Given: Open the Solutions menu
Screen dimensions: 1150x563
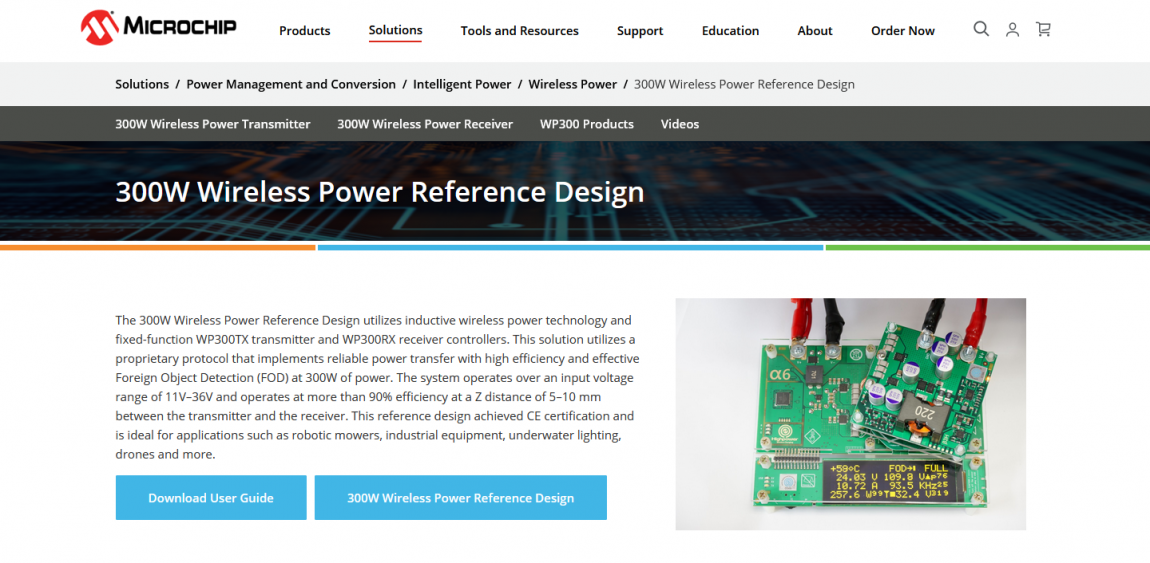Looking at the screenshot, I should coord(395,30).
